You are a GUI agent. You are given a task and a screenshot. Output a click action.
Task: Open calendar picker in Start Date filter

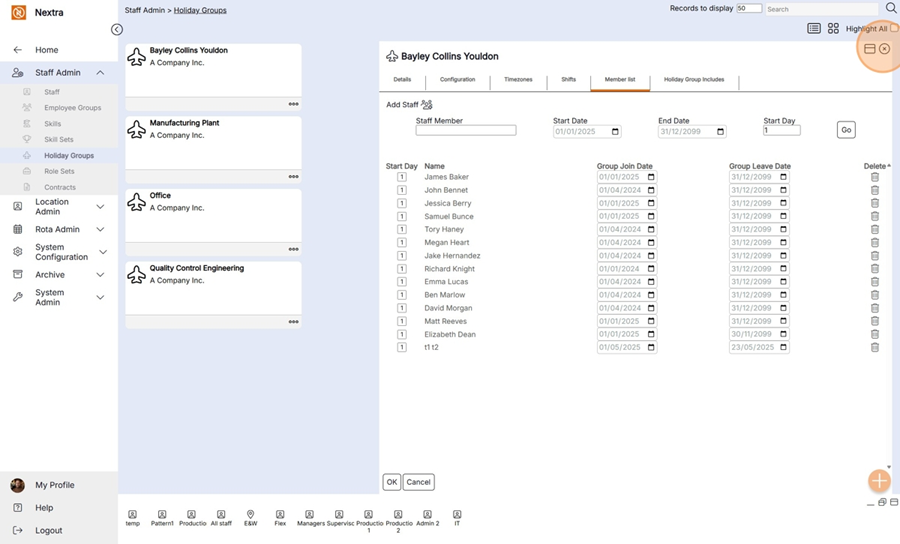click(x=615, y=131)
